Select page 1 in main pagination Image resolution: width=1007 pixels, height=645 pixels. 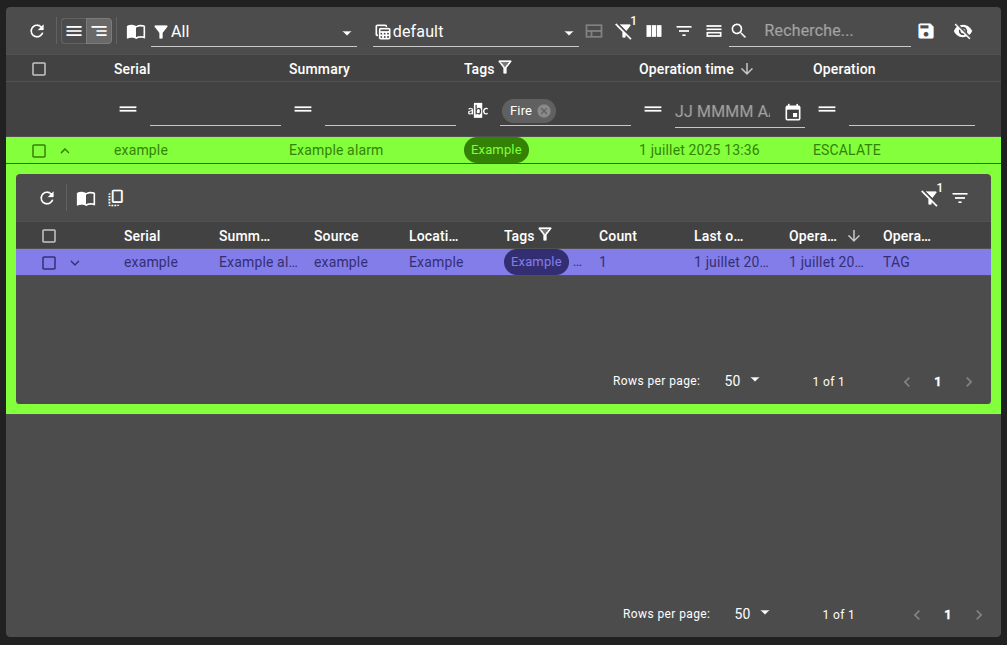(948, 615)
